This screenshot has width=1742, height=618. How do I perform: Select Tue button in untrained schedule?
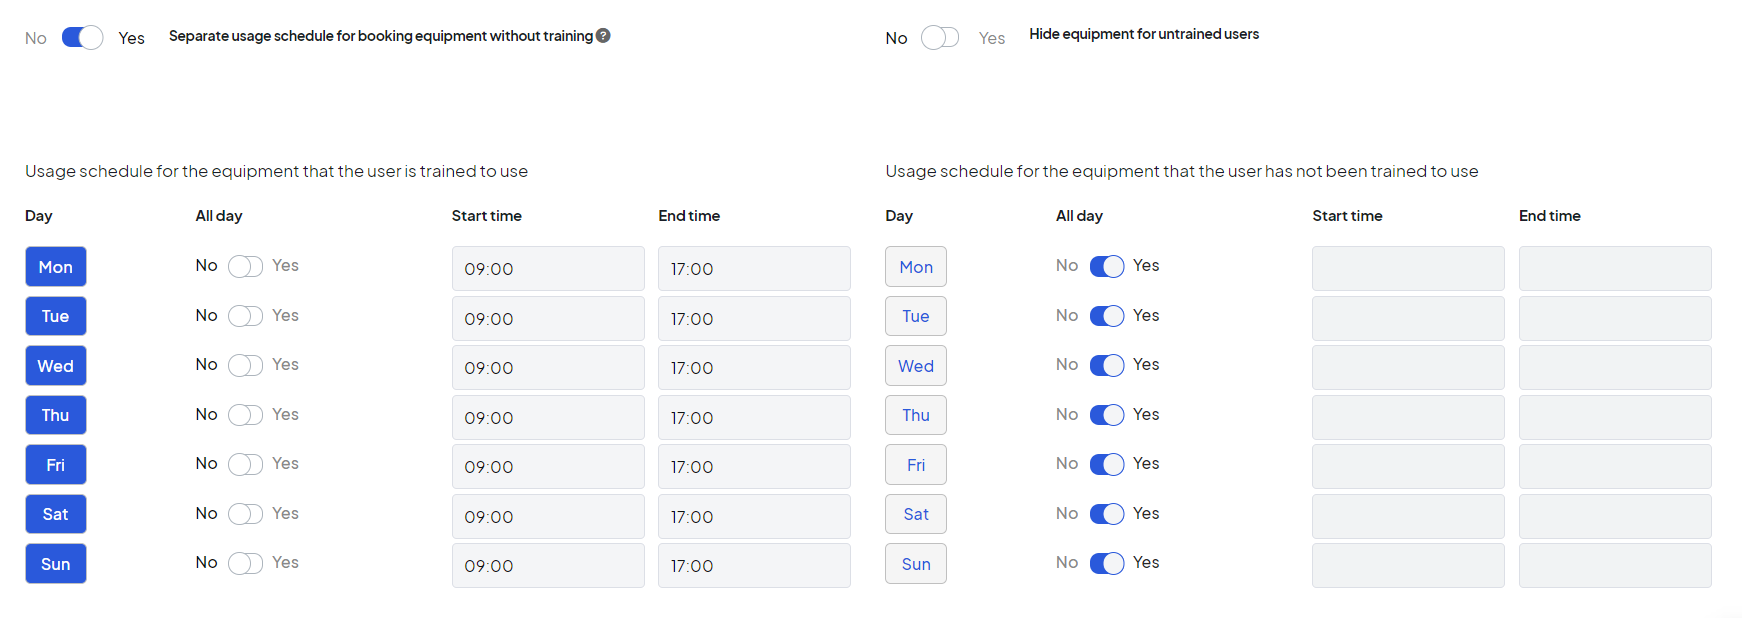tap(915, 316)
